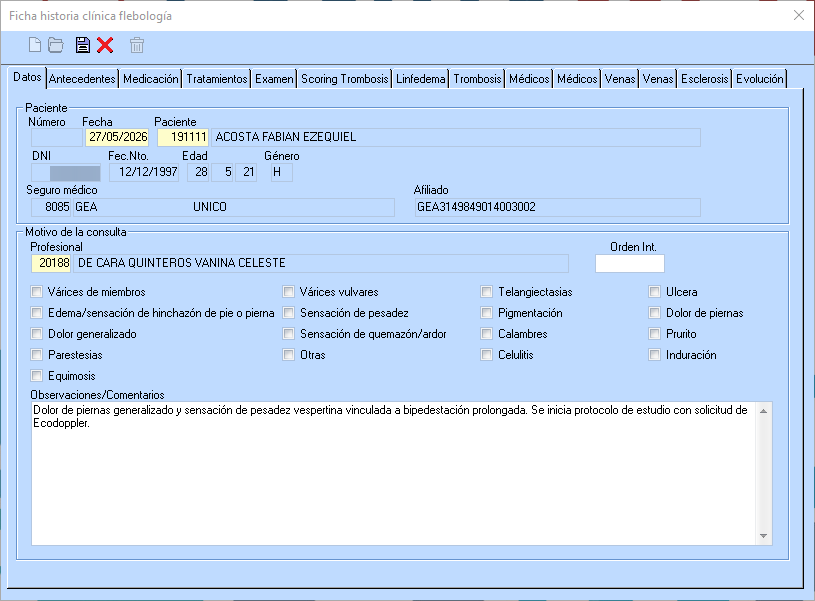The width and height of the screenshot is (815, 601).
Task: Check the Induración option
Action: coord(654,355)
